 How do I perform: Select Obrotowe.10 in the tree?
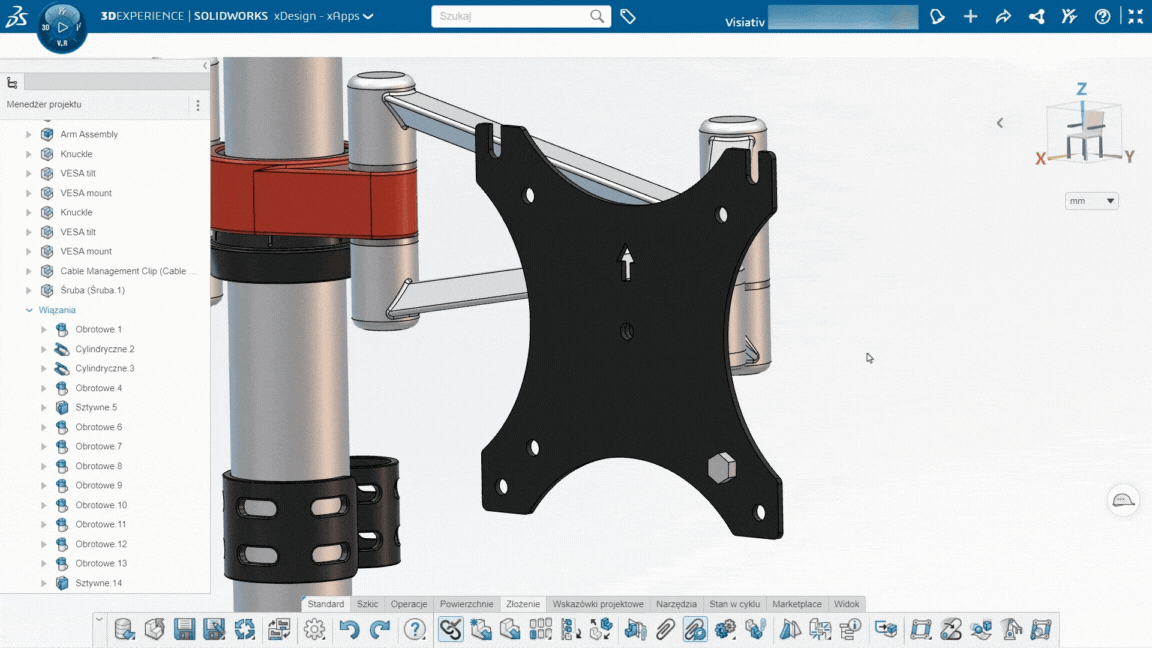coord(101,505)
